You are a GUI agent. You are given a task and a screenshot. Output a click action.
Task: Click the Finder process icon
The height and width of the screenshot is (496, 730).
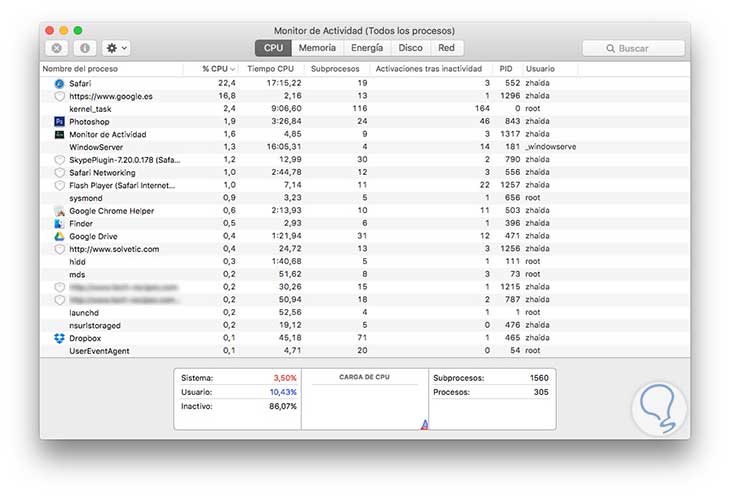coord(60,224)
